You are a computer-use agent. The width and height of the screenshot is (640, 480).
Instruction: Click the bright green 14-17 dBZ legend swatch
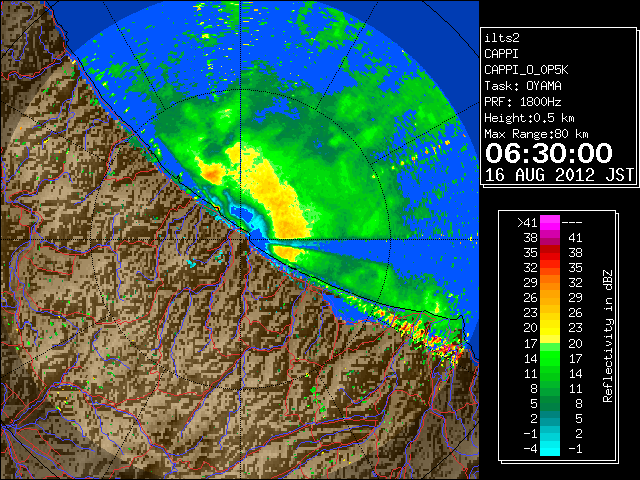click(x=550, y=358)
